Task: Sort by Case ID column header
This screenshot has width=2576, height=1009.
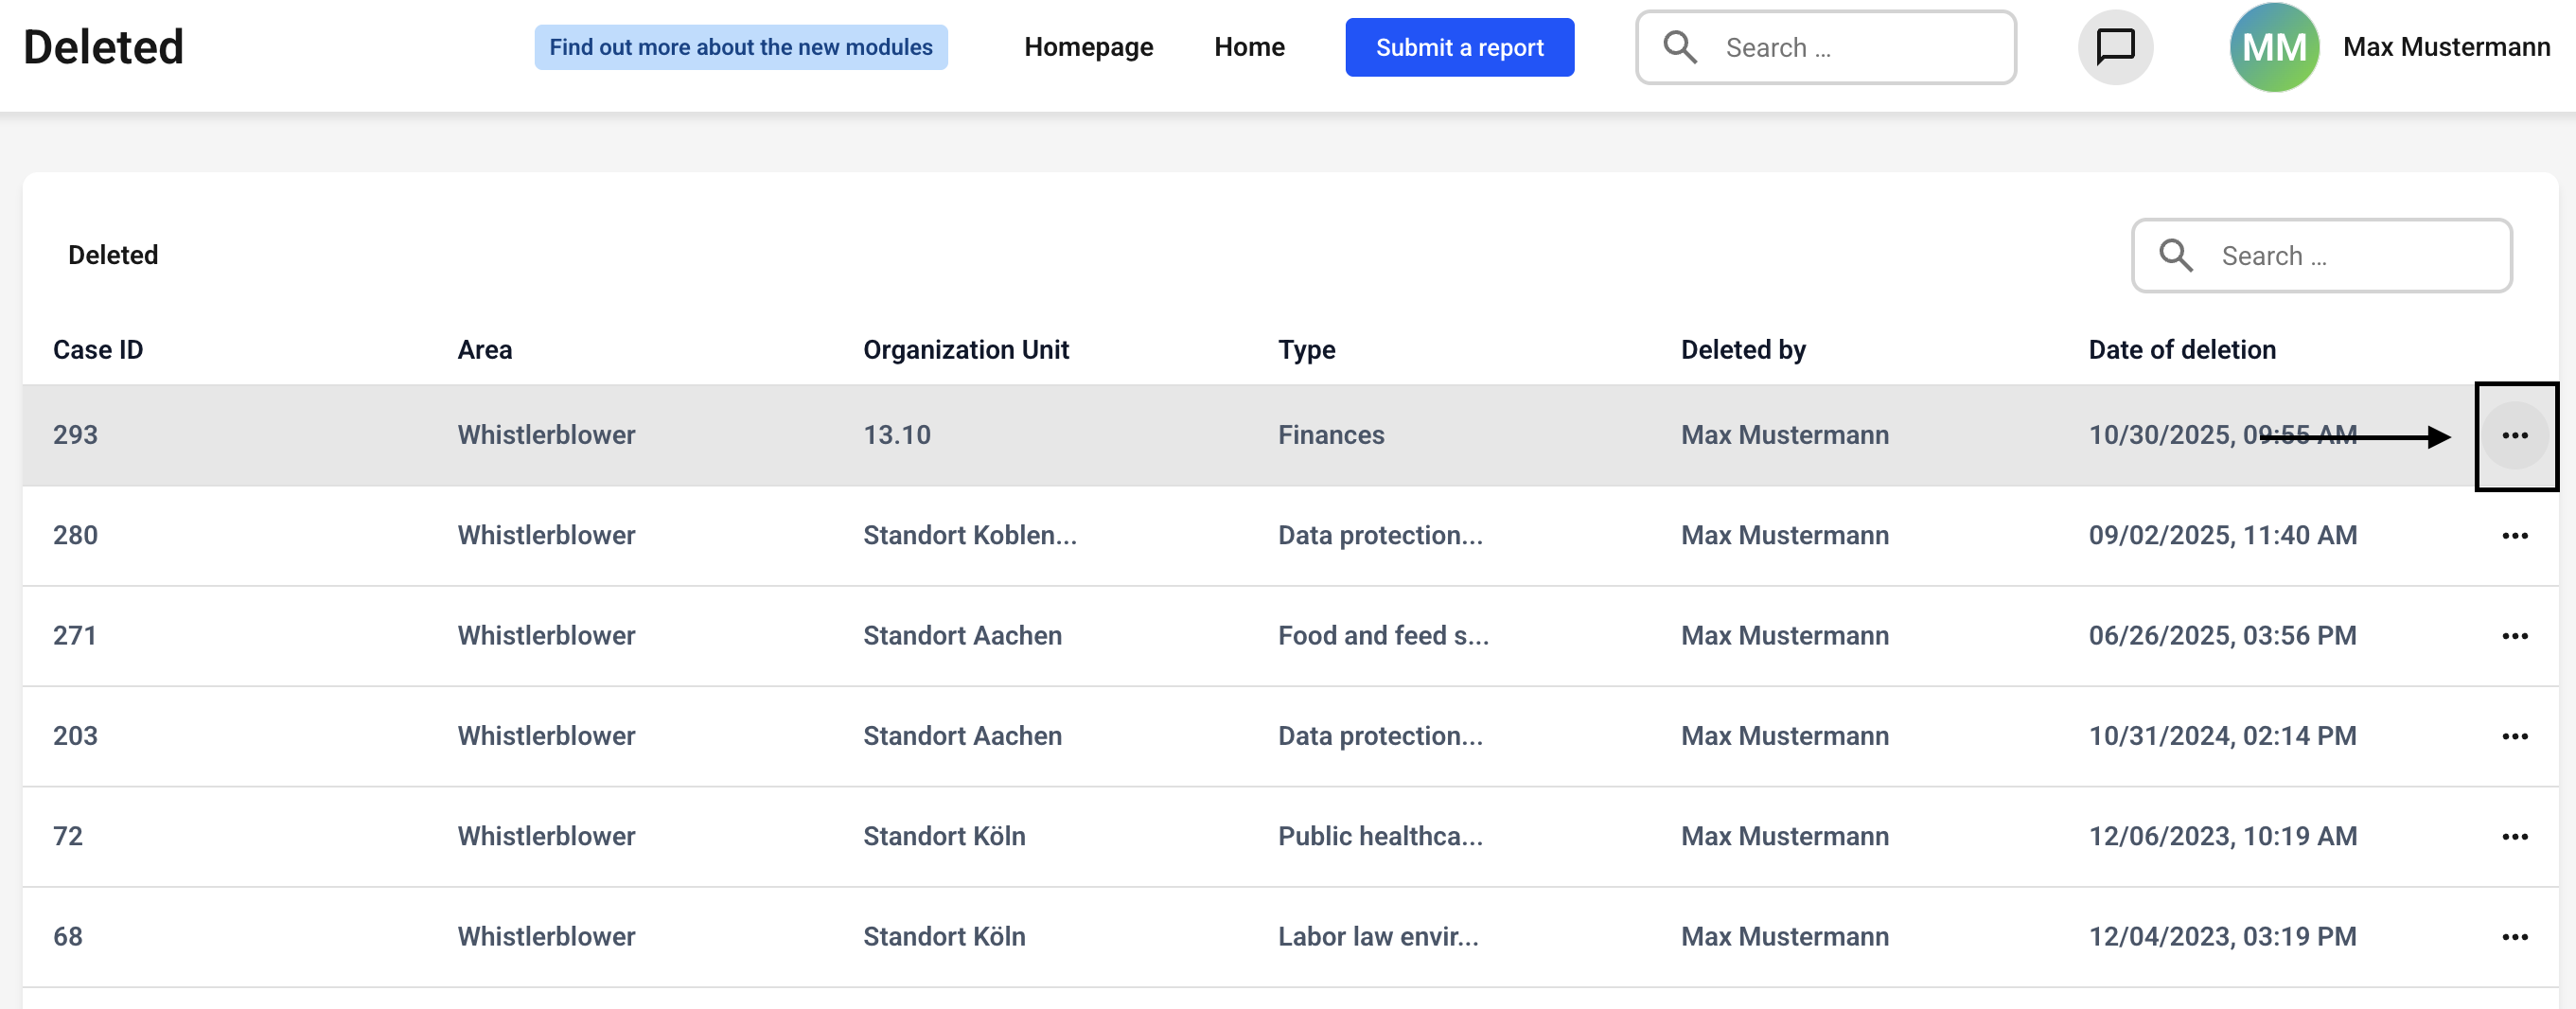Action: pyautogui.click(x=98, y=350)
